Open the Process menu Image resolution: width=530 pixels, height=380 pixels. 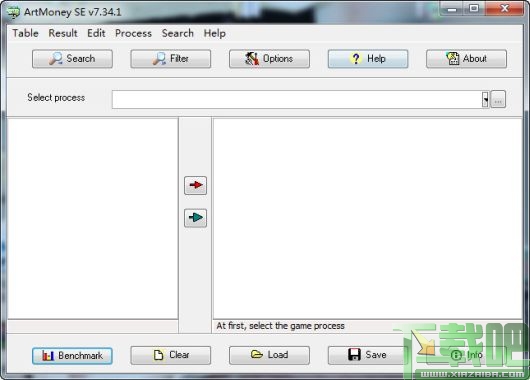click(x=133, y=33)
